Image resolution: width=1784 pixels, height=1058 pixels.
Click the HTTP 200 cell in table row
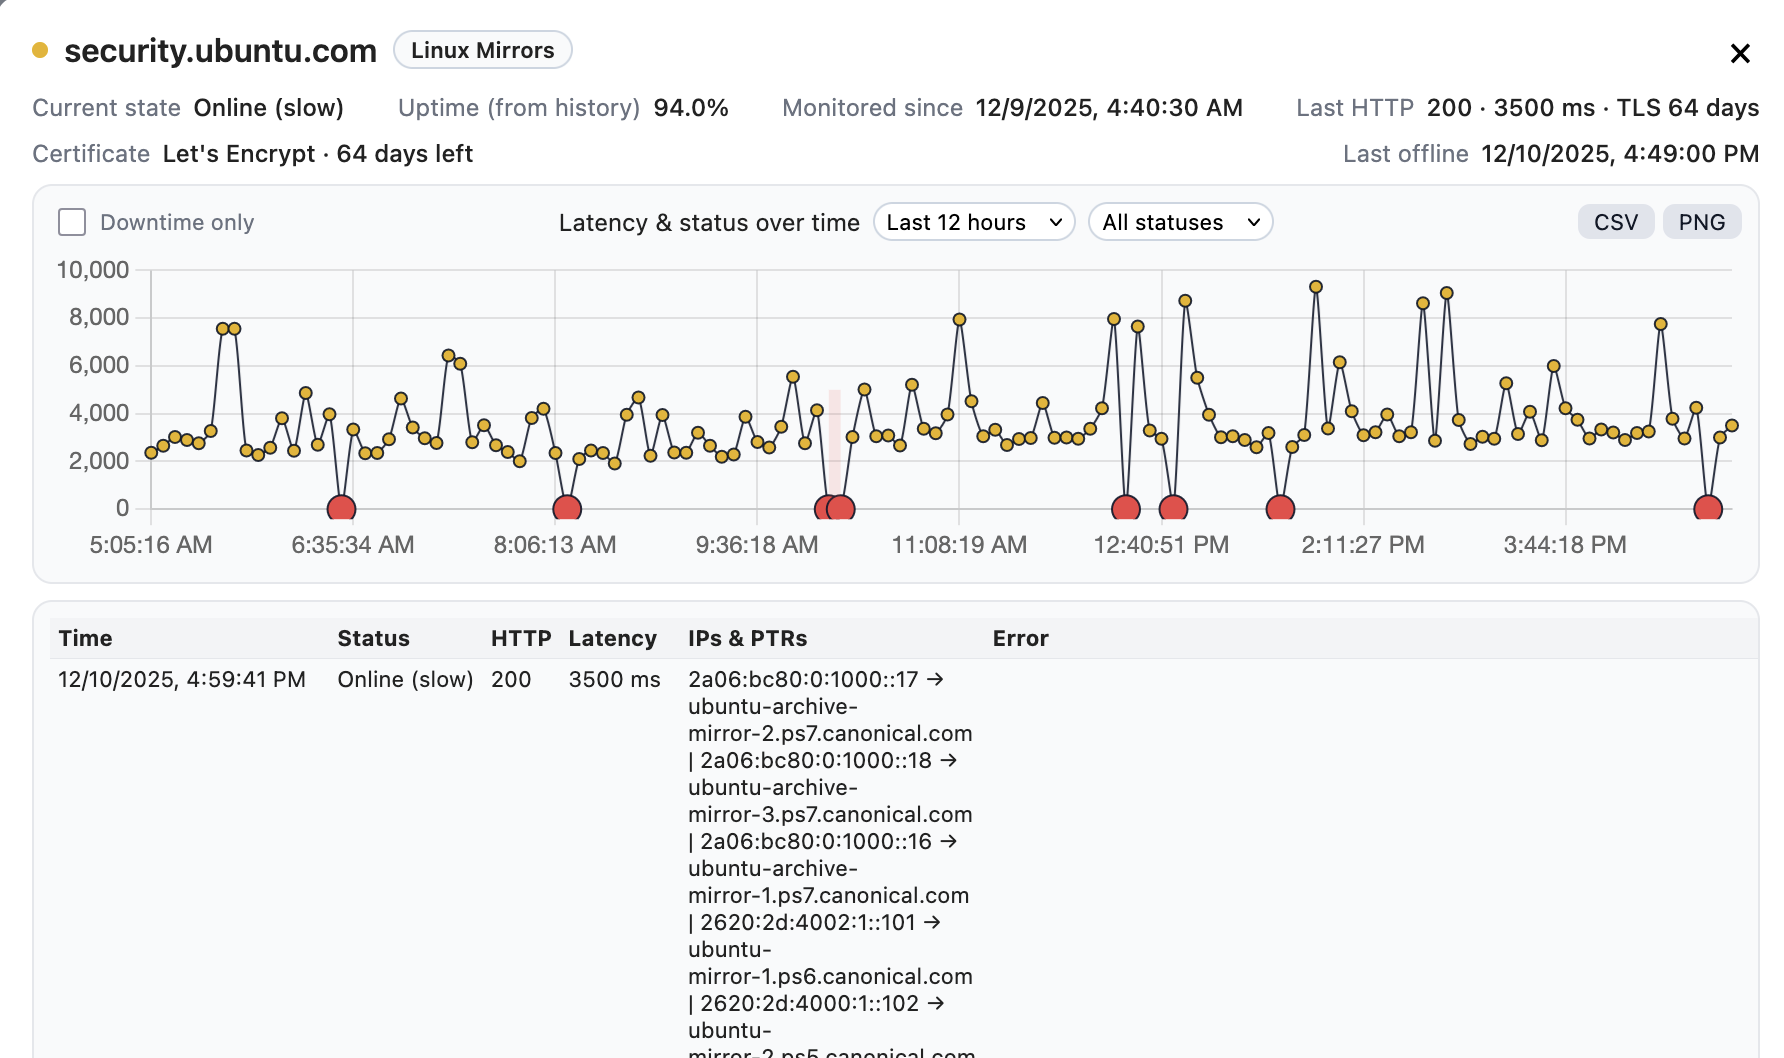(x=511, y=679)
